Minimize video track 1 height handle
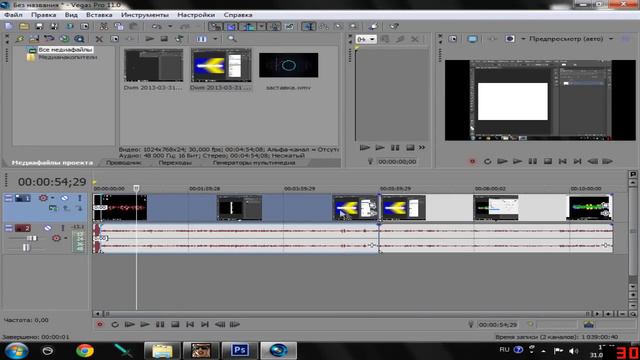This screenshot has height=360, width=640. [x=9, y=198]
